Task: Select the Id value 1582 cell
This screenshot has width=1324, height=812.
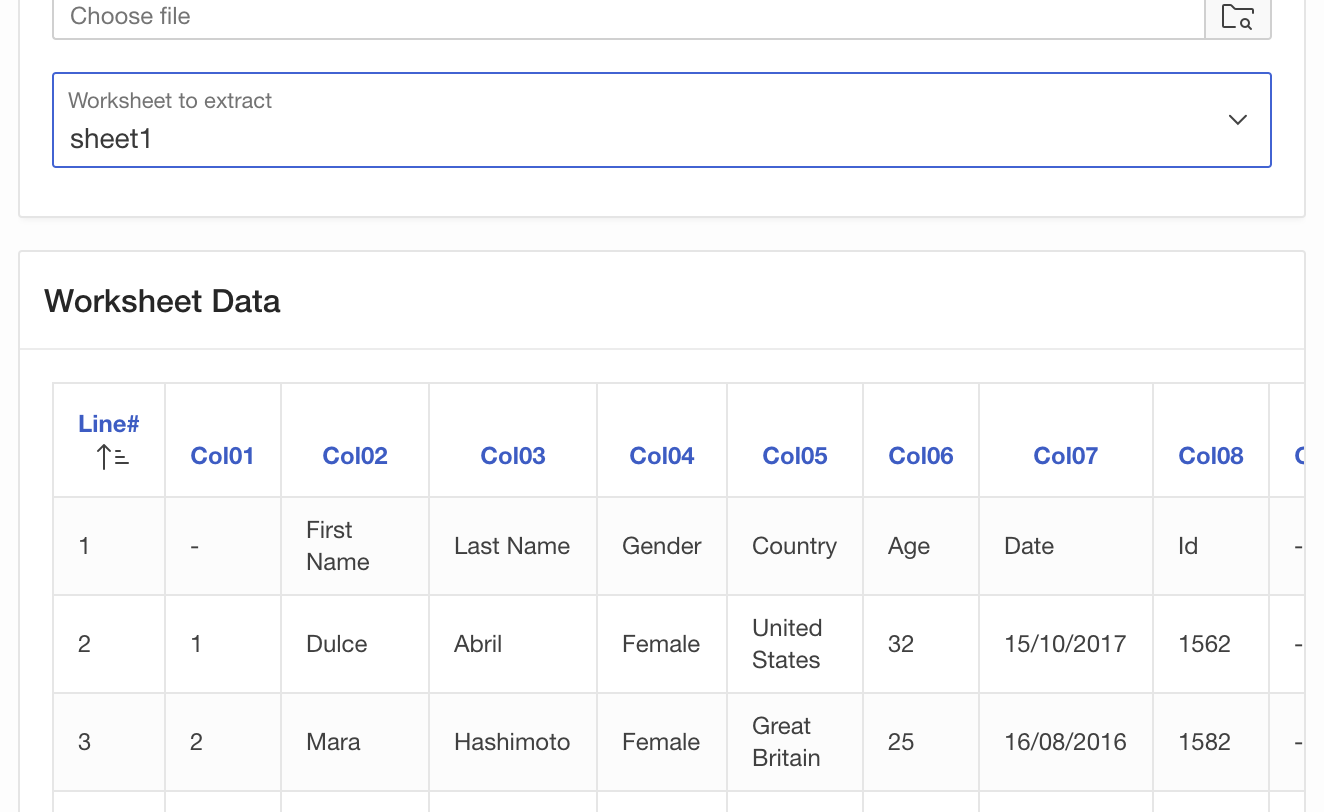Action: click(x=1204, y=742)
